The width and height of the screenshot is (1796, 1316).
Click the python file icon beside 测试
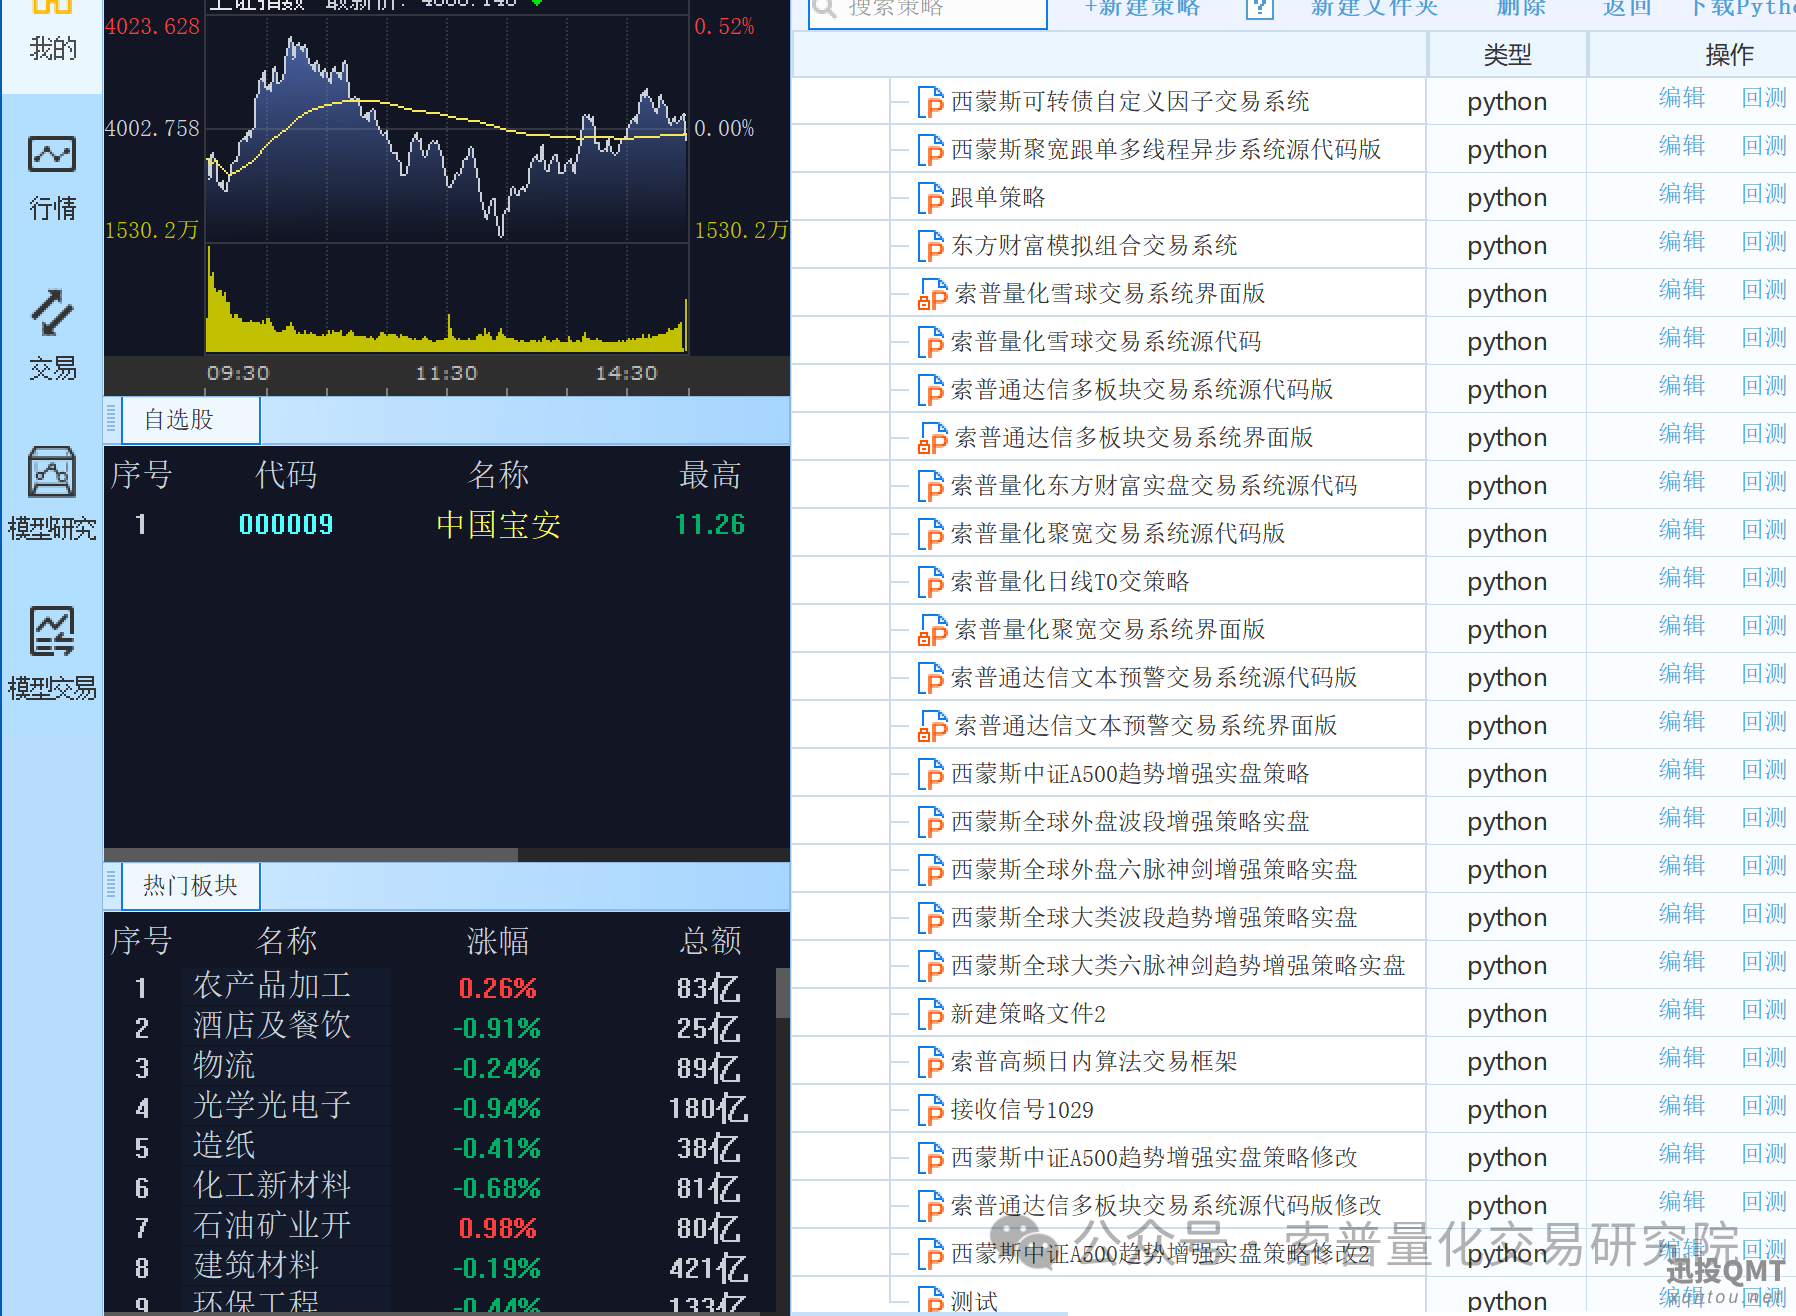pos(930,1300)
